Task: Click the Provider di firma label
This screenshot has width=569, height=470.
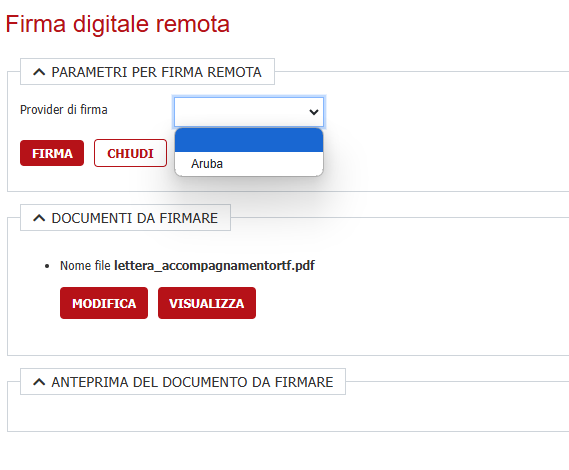Action: click(x=64, y=110)
